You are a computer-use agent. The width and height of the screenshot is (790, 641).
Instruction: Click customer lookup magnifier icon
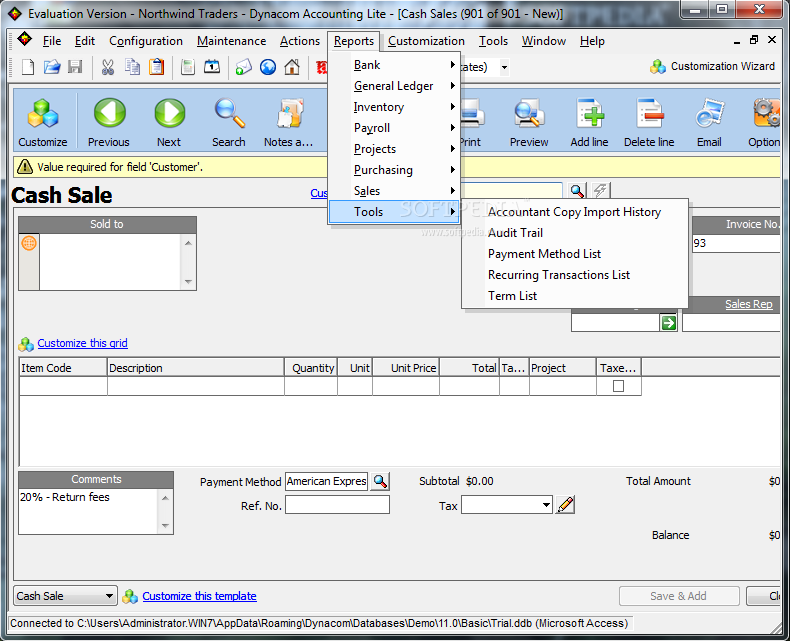577,191
